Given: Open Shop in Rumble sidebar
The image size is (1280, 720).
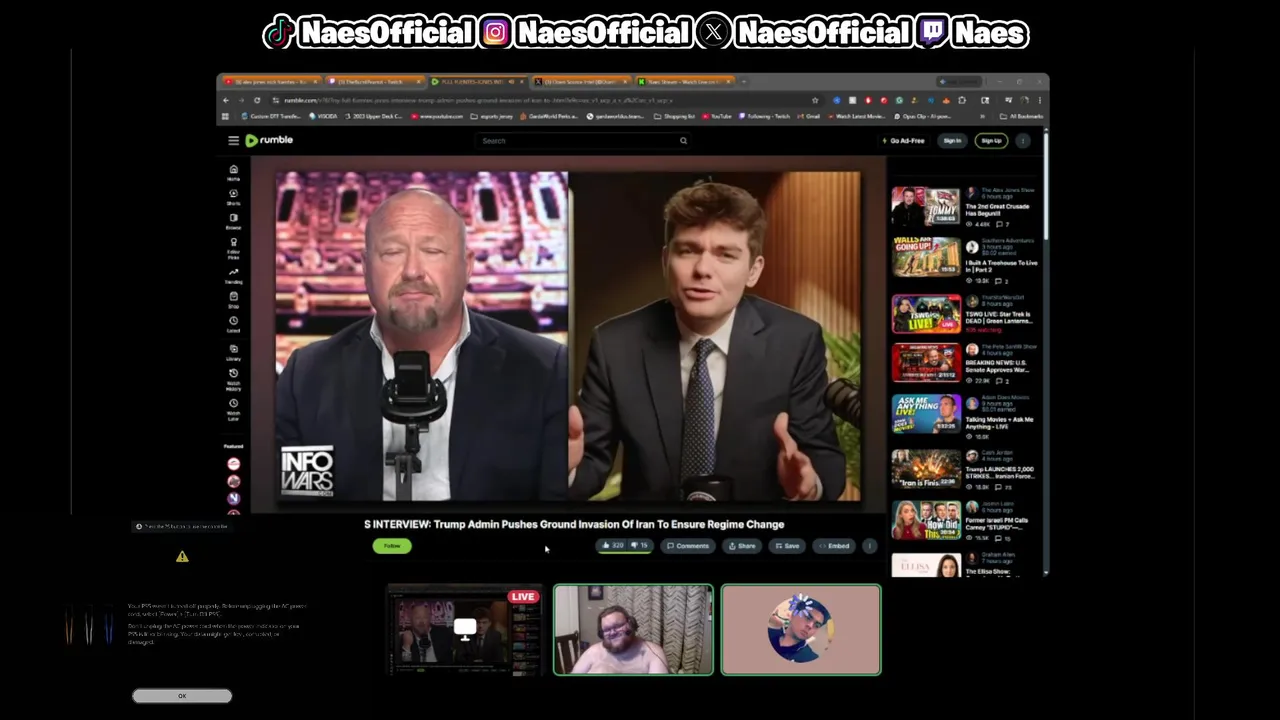Looking at the screenshot, I should [233, 300].
